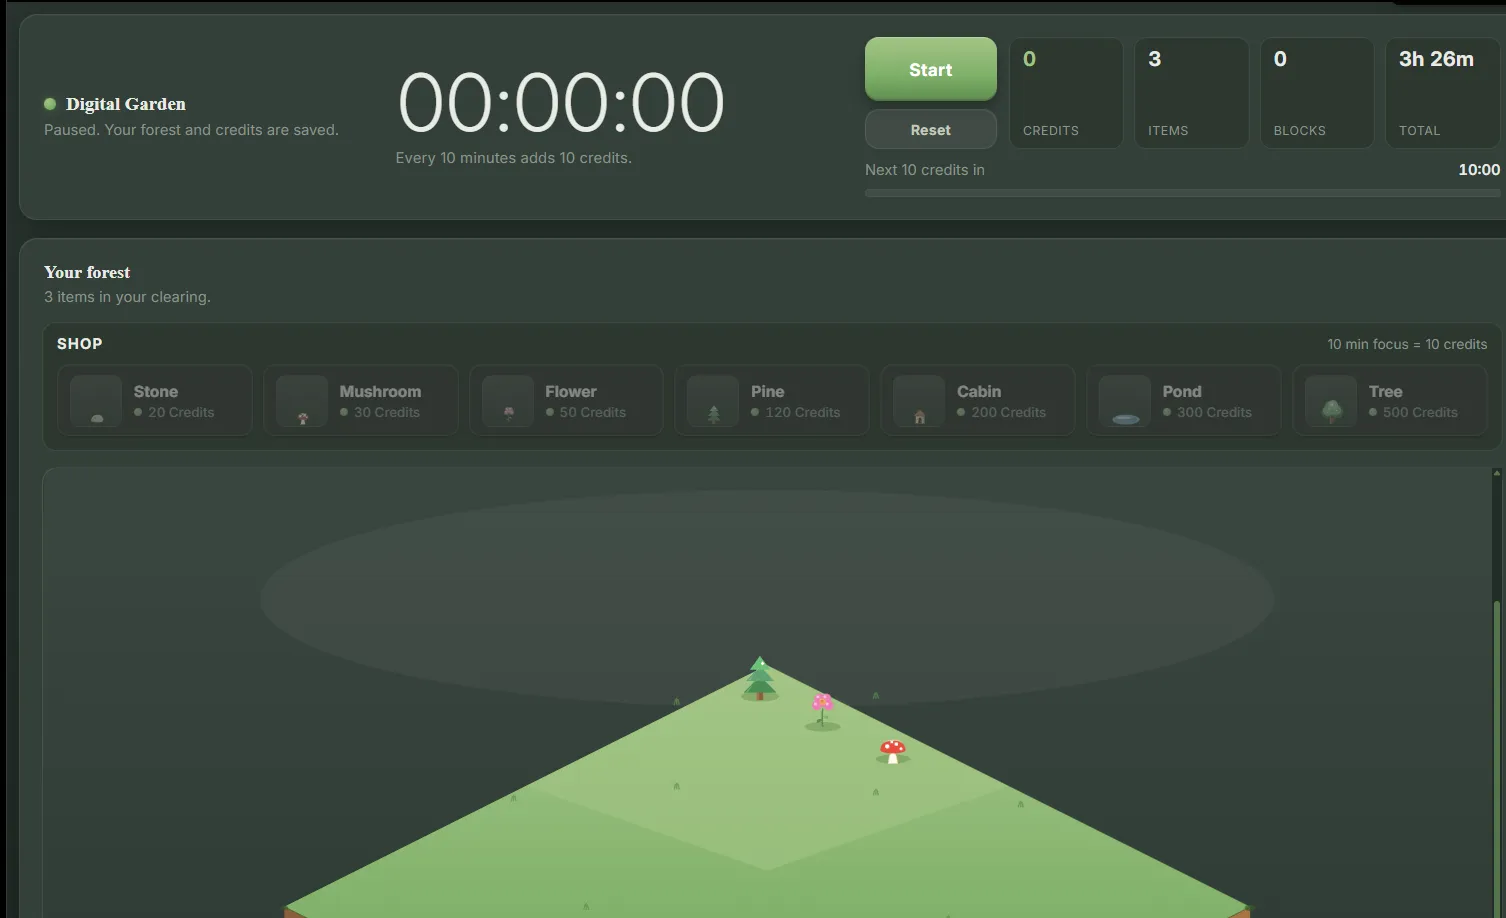The image size is (1506, 918).
Task: Click 'Next 10 credits in' label
Action: [x=925, y=170]
